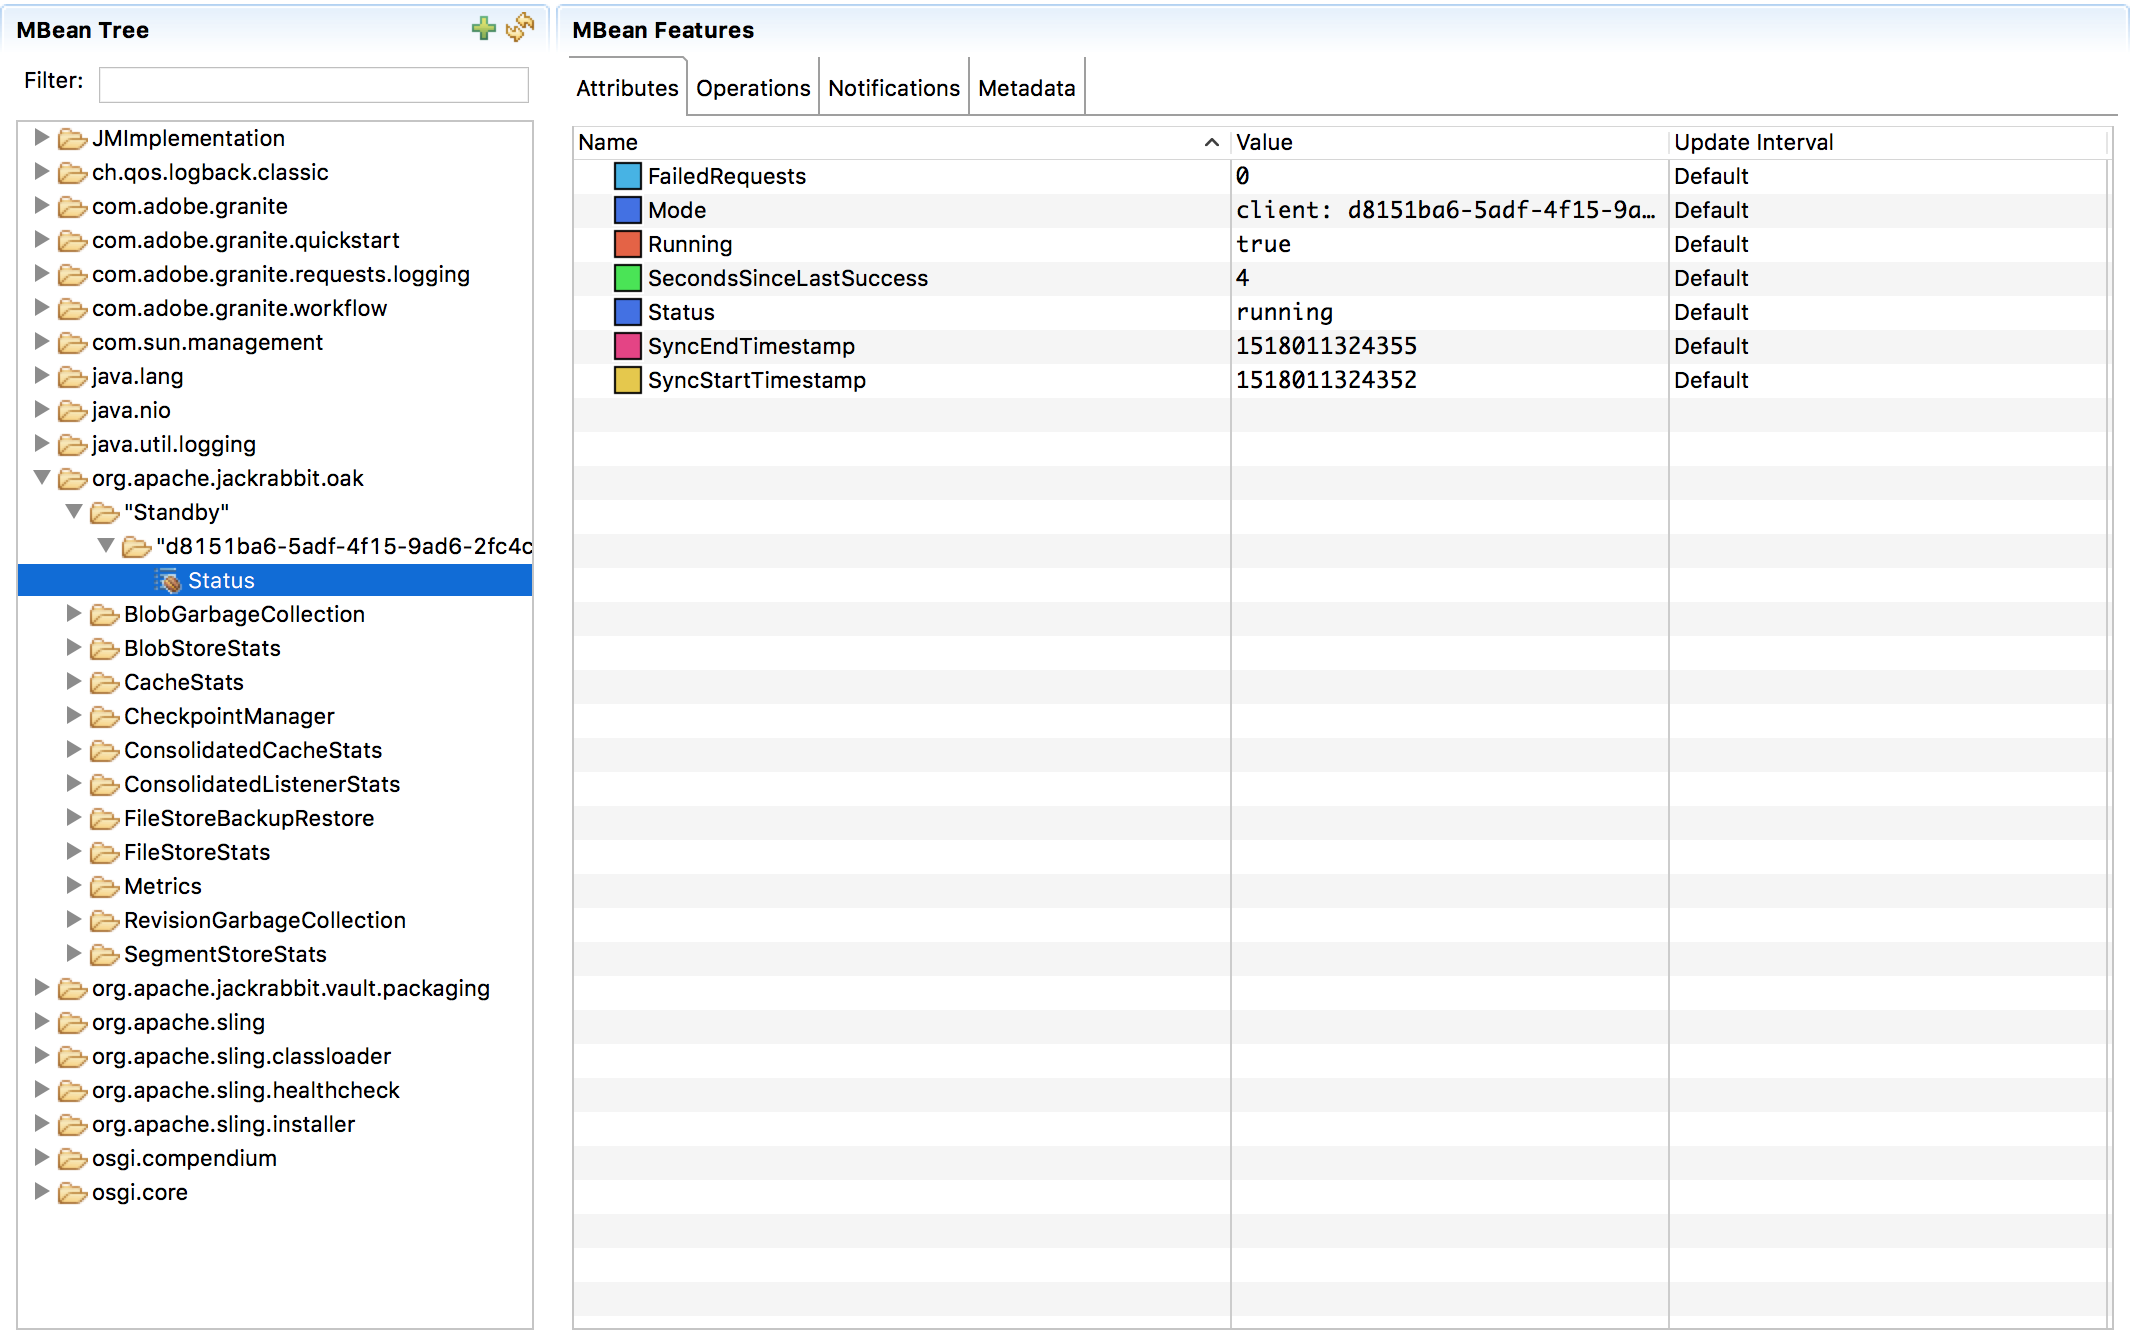Screen dimensions: 2138x1336
Task: Click the org.apache.sling folder icon
Action: (x=72, y=1023)
